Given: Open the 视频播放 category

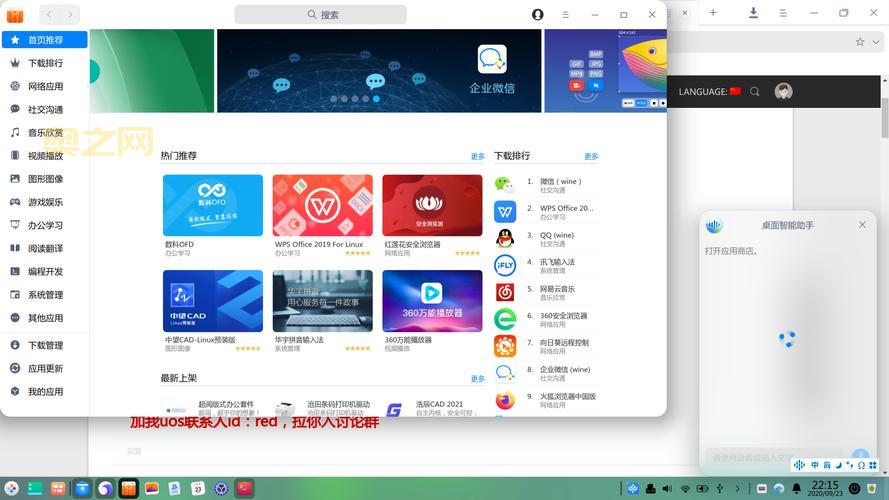Looking at the screenshot, I should pos(45,156).
